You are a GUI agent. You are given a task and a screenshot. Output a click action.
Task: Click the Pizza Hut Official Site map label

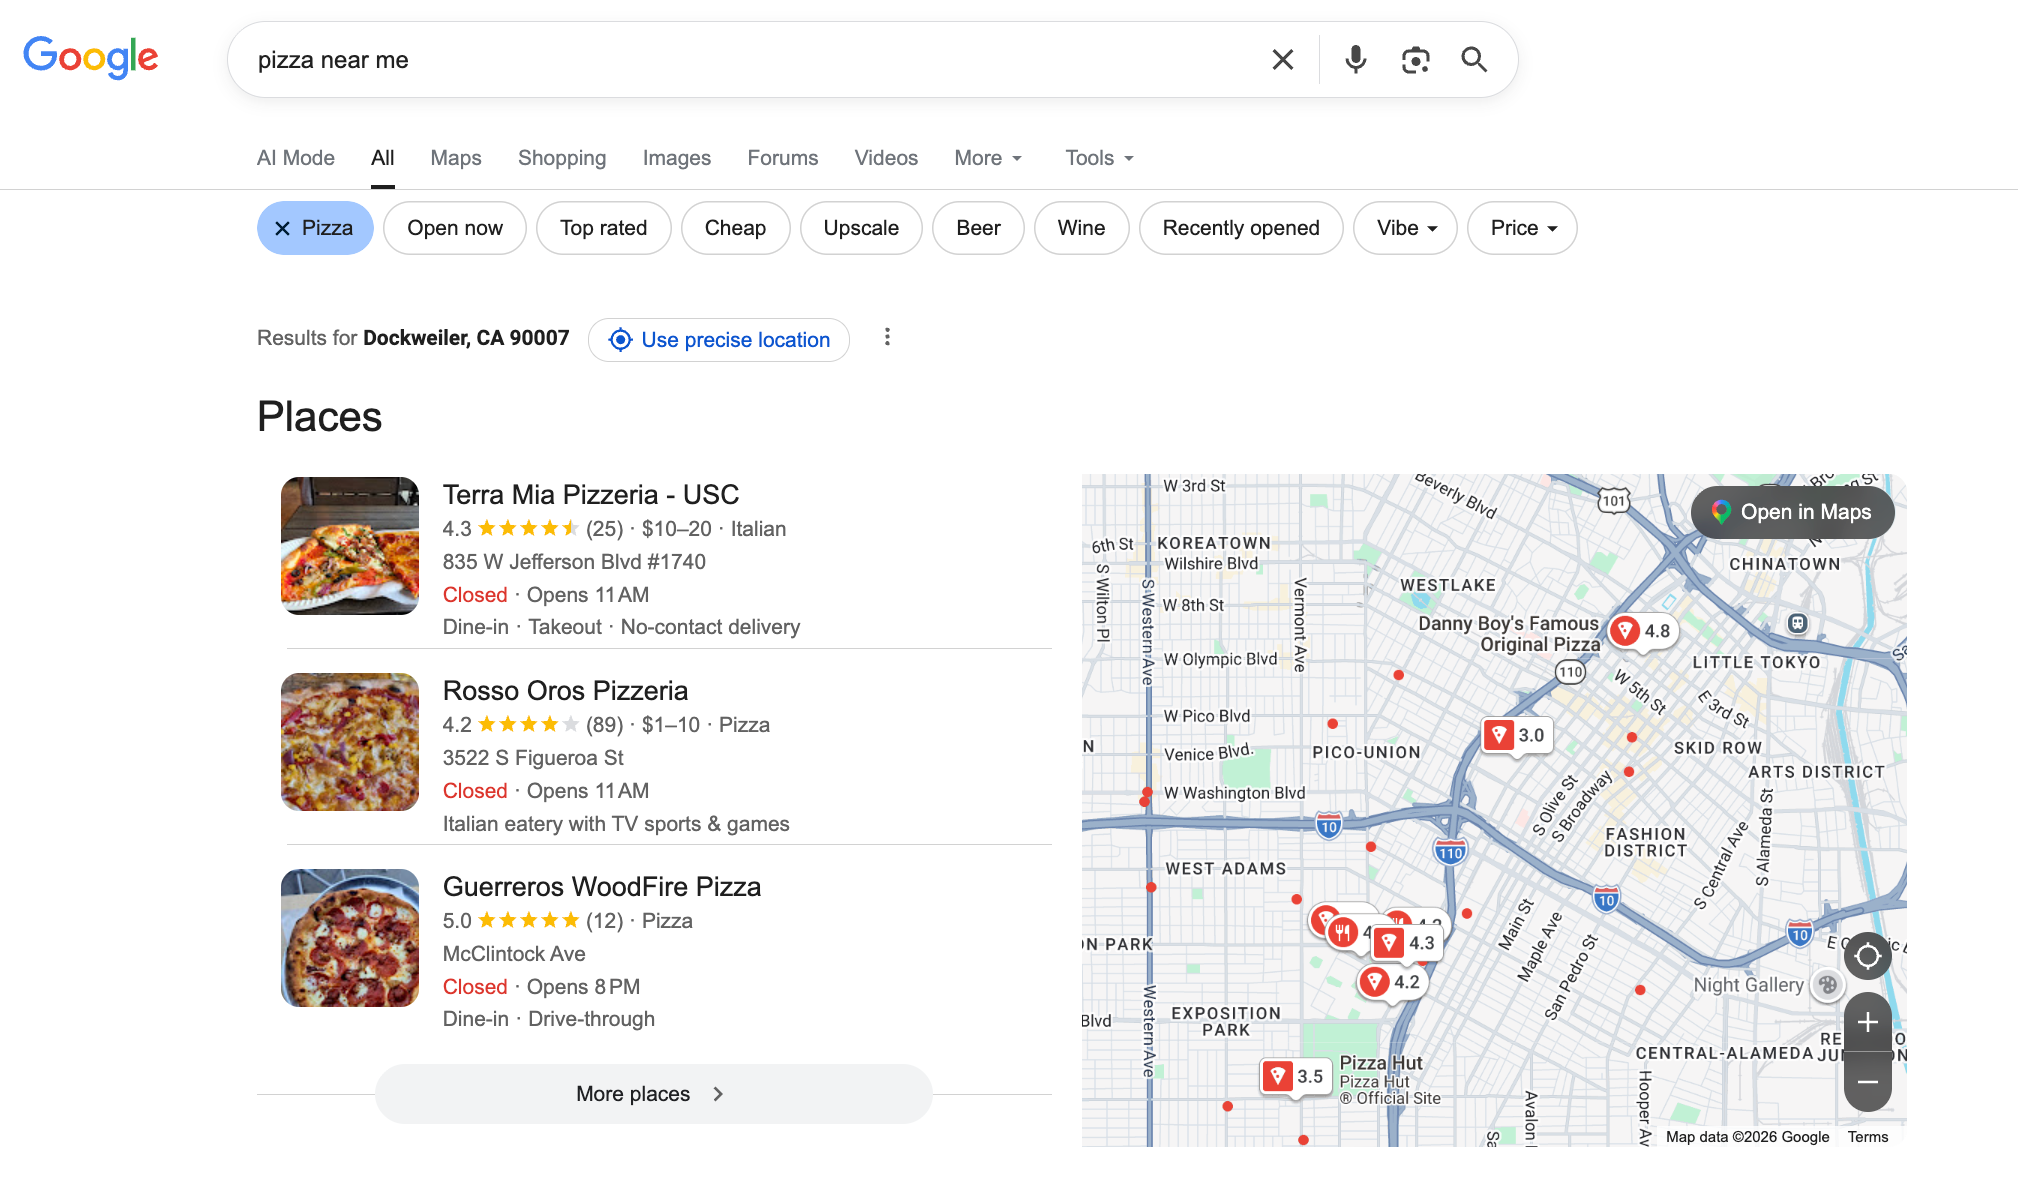click(x=1390, y=1080)
